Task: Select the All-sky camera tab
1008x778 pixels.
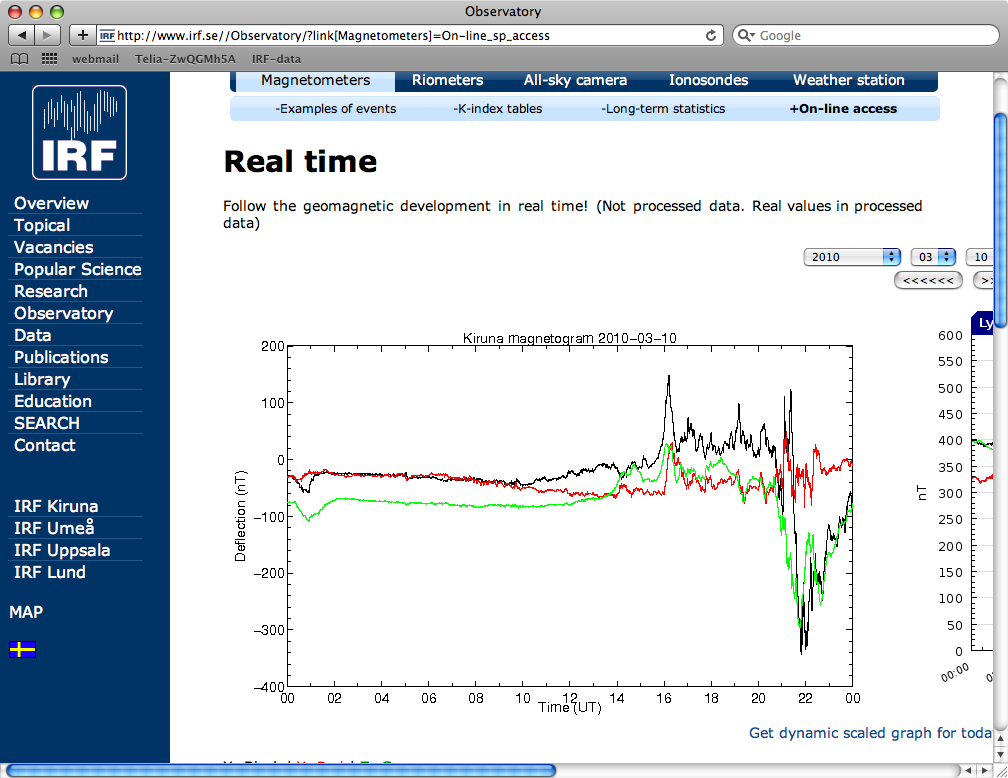Action: [x=575, y=80]
